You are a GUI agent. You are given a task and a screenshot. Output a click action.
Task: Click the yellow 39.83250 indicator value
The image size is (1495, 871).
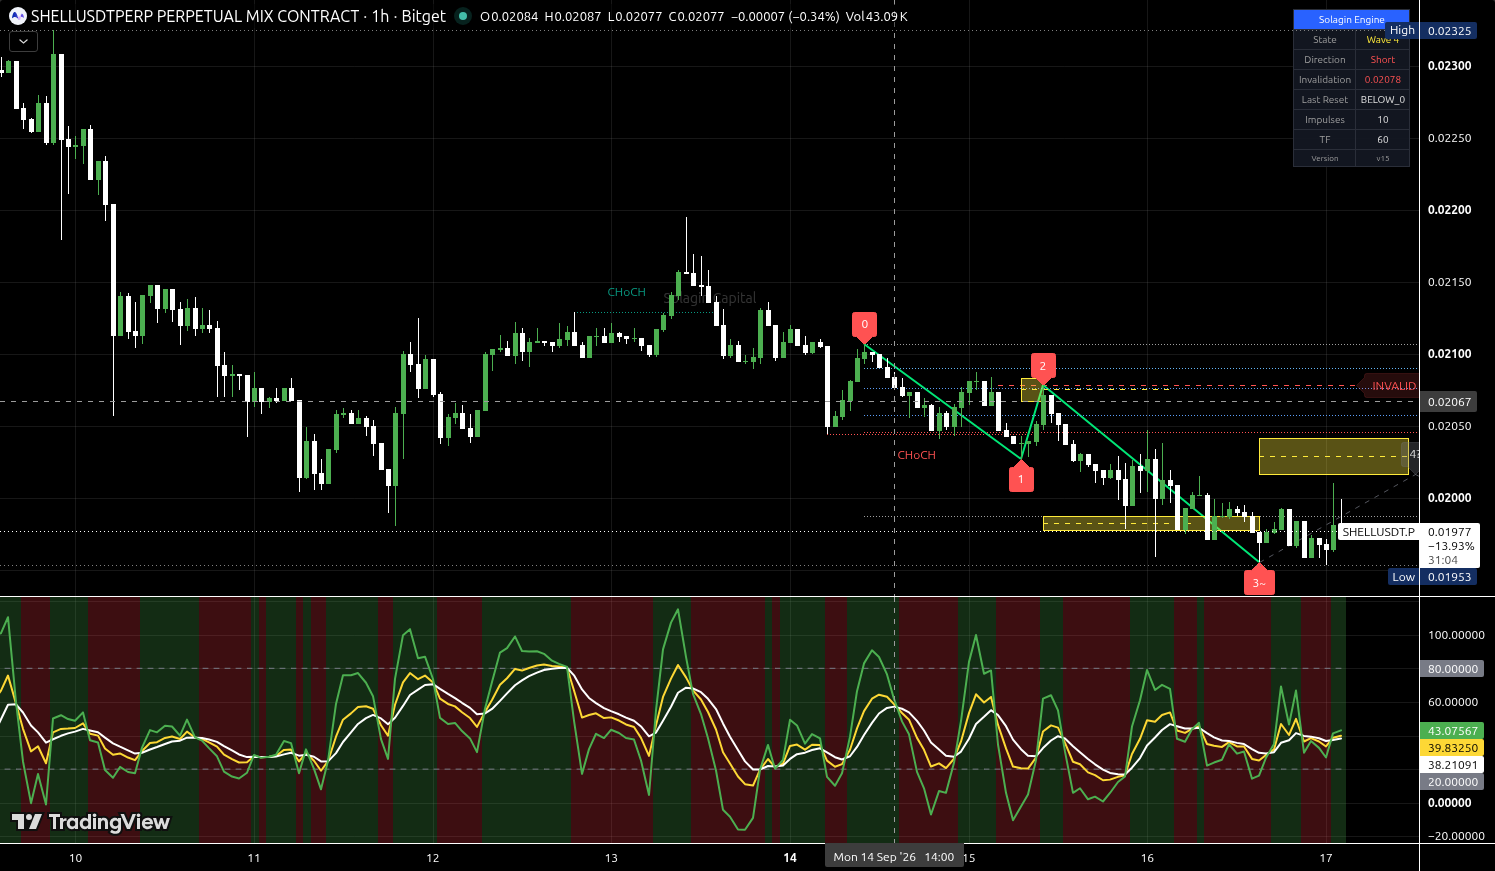click(x=1452, y=748)
